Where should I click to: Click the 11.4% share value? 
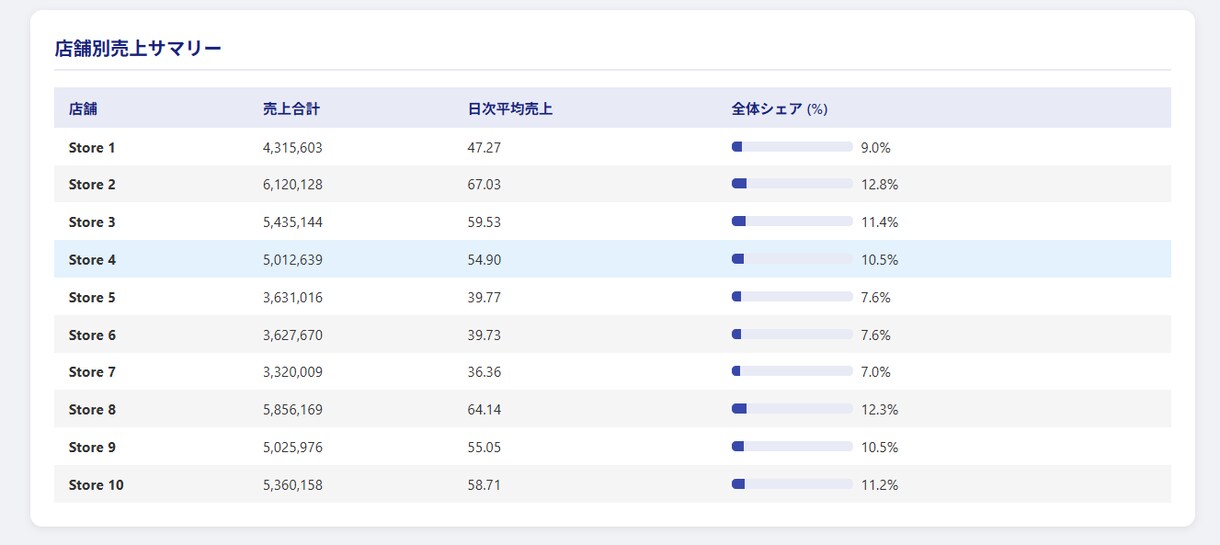[879, 222]
